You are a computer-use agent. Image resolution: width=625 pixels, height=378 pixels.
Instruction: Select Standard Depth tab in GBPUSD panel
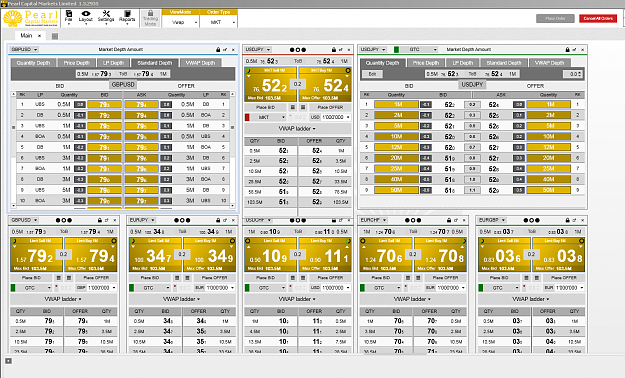pyautogui.click(x=155, y=63)
